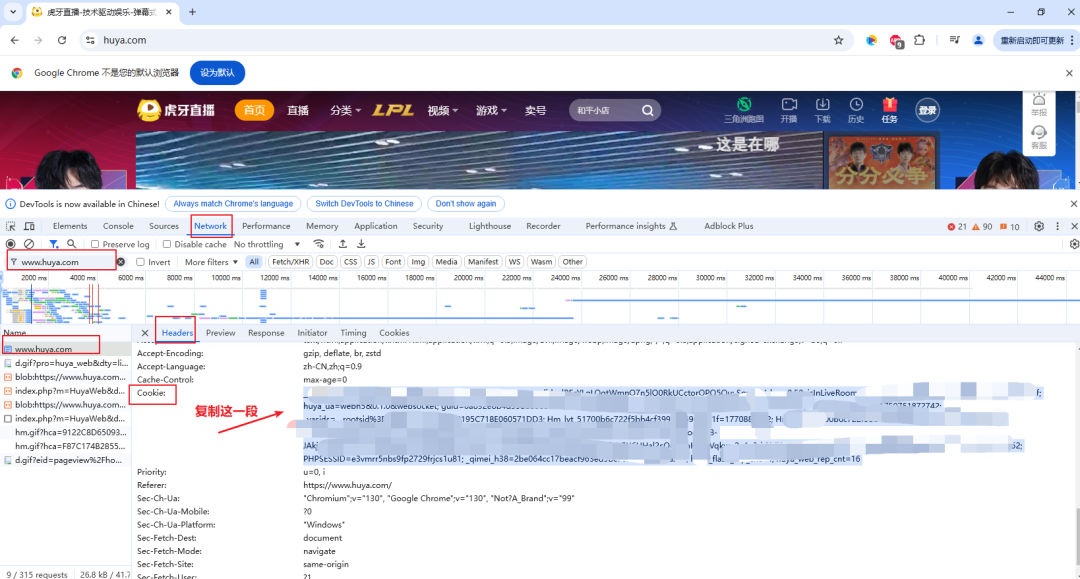Open the More filters dropdown
1080x579 pixels.
click(211, 262)
